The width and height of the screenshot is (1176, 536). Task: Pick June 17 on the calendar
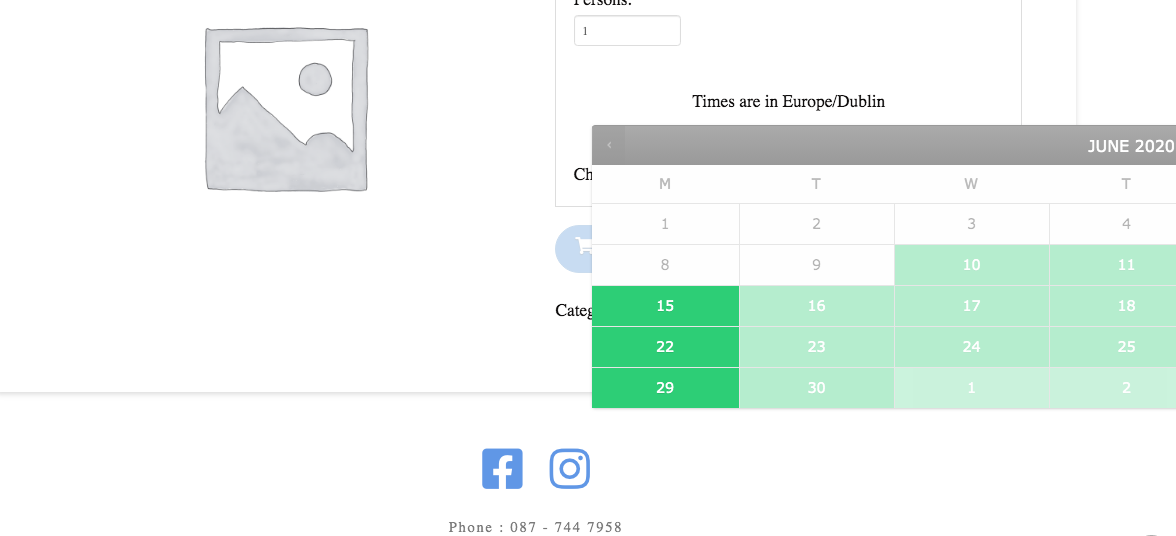click(x=971, y=306)
